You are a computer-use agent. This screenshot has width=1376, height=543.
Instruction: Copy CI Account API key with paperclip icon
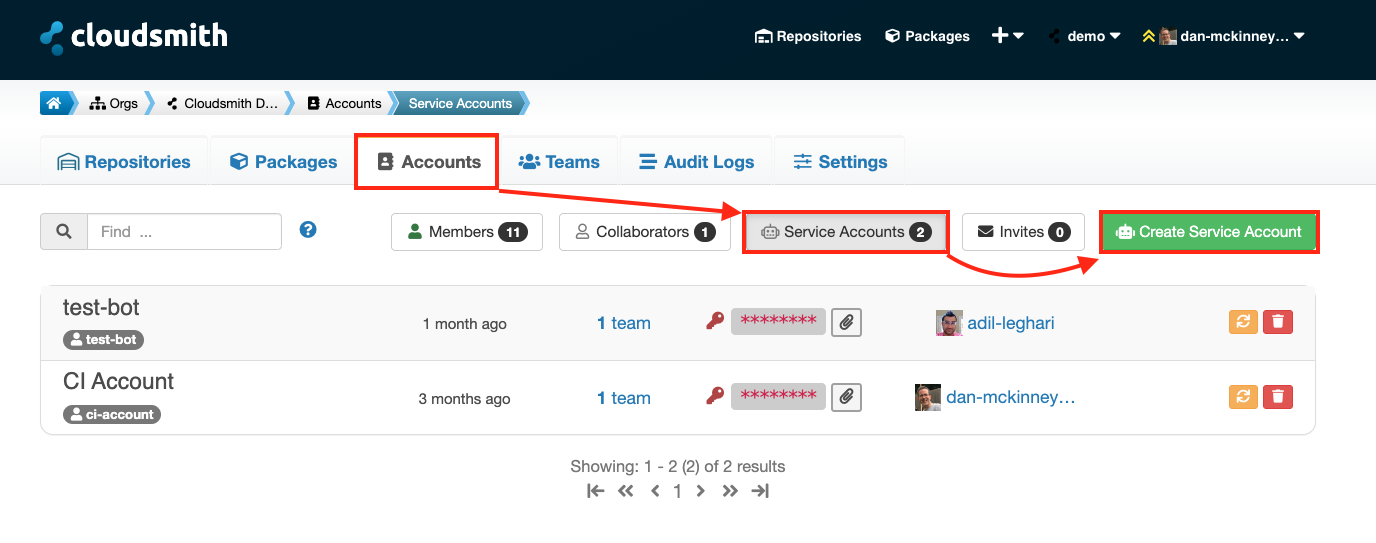pos(846,397)
